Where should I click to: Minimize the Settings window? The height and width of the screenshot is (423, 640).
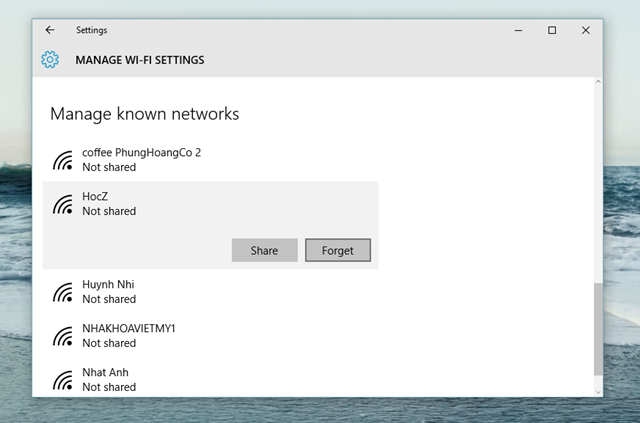coord(518,30)
